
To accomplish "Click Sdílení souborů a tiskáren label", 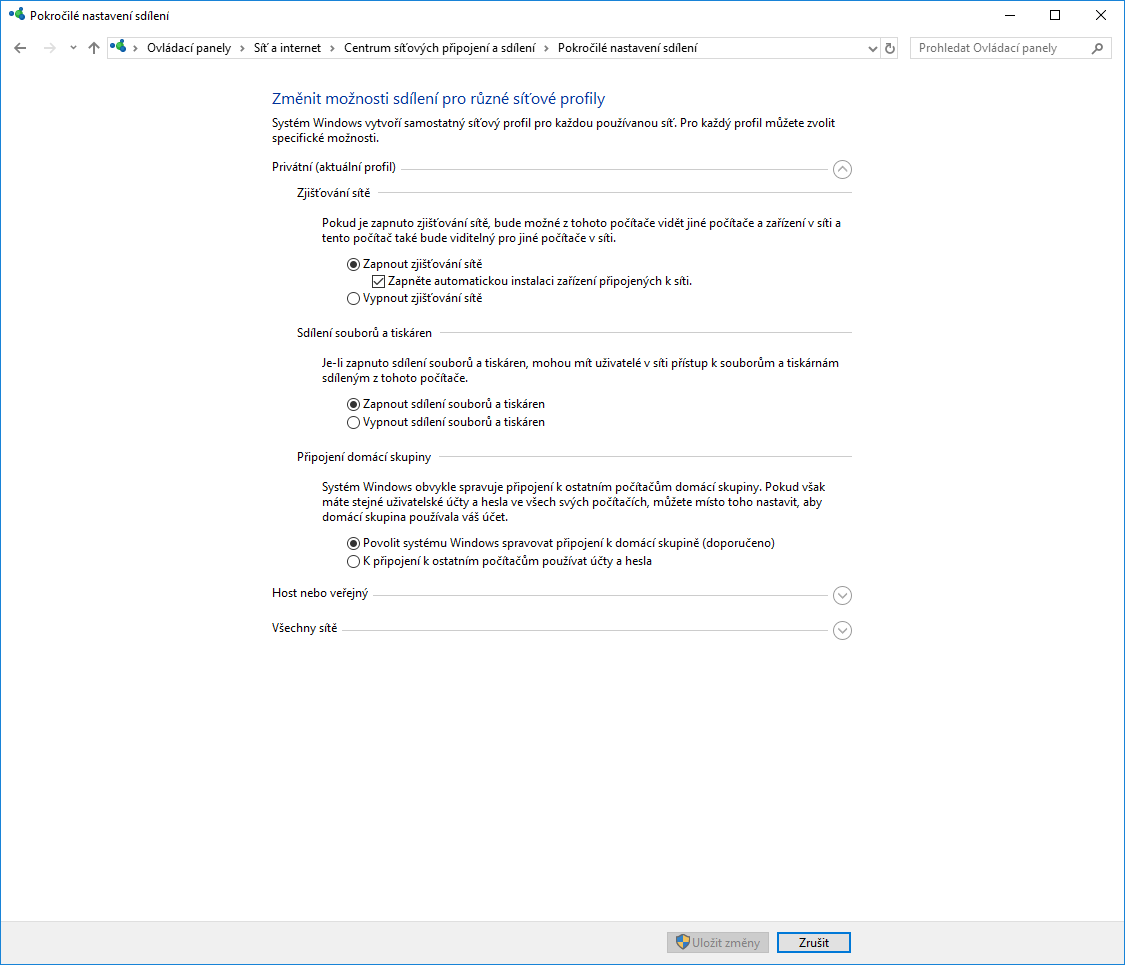I will pos(364,333).
